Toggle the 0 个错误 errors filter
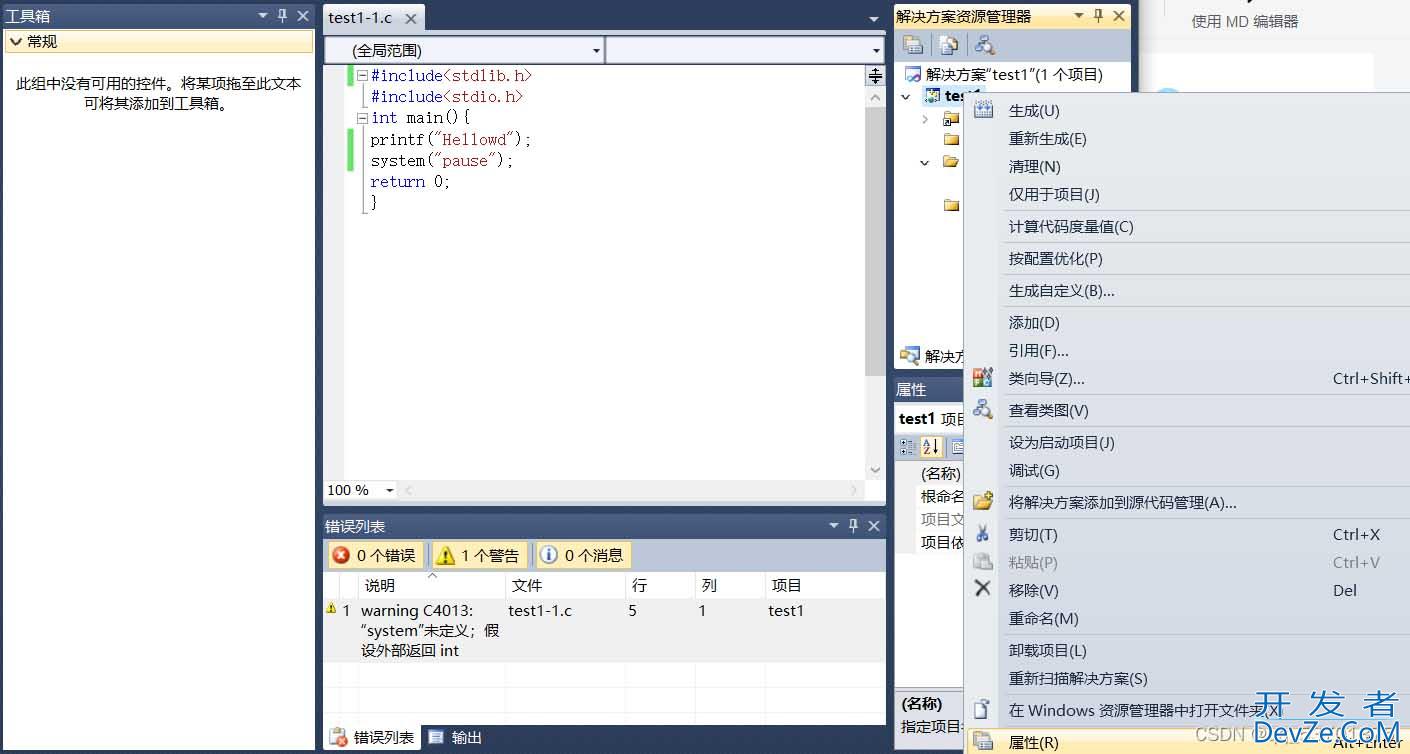This screenshot has width=1410, height=754. (x=375, y=555)
